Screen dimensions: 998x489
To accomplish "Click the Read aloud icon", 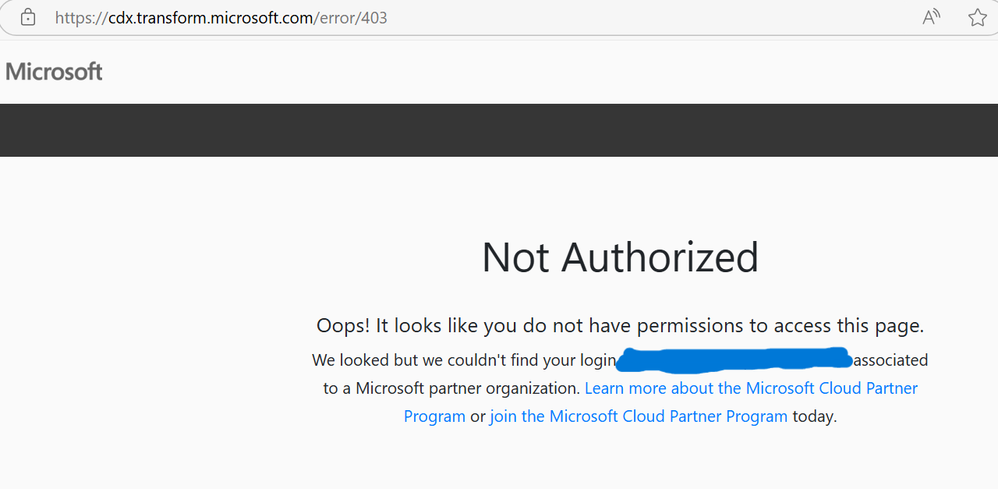I will click(931, 18).
